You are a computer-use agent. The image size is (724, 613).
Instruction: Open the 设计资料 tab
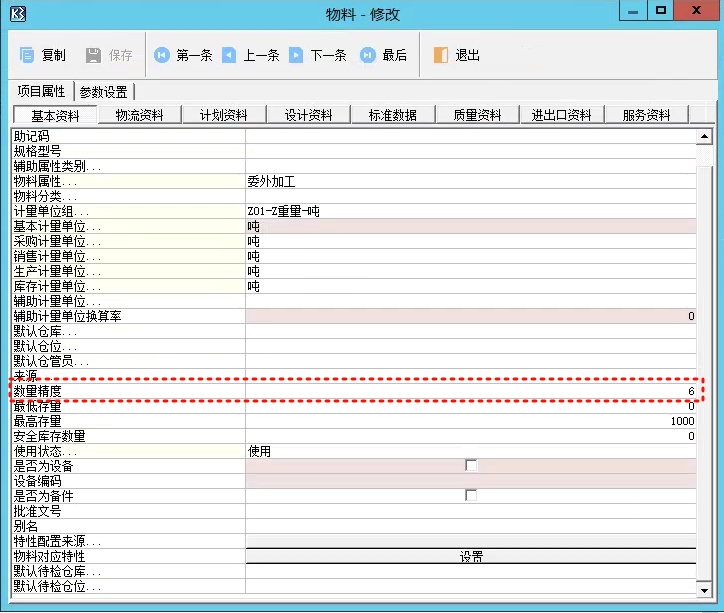pyautogui.click(x=308, y=115)
